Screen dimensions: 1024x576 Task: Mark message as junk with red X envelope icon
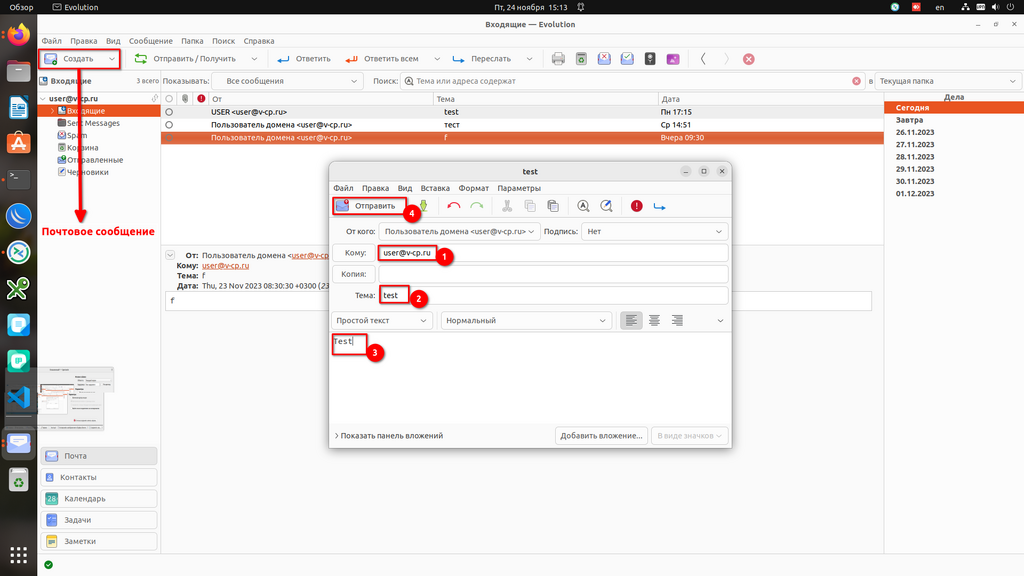point(604,59)
